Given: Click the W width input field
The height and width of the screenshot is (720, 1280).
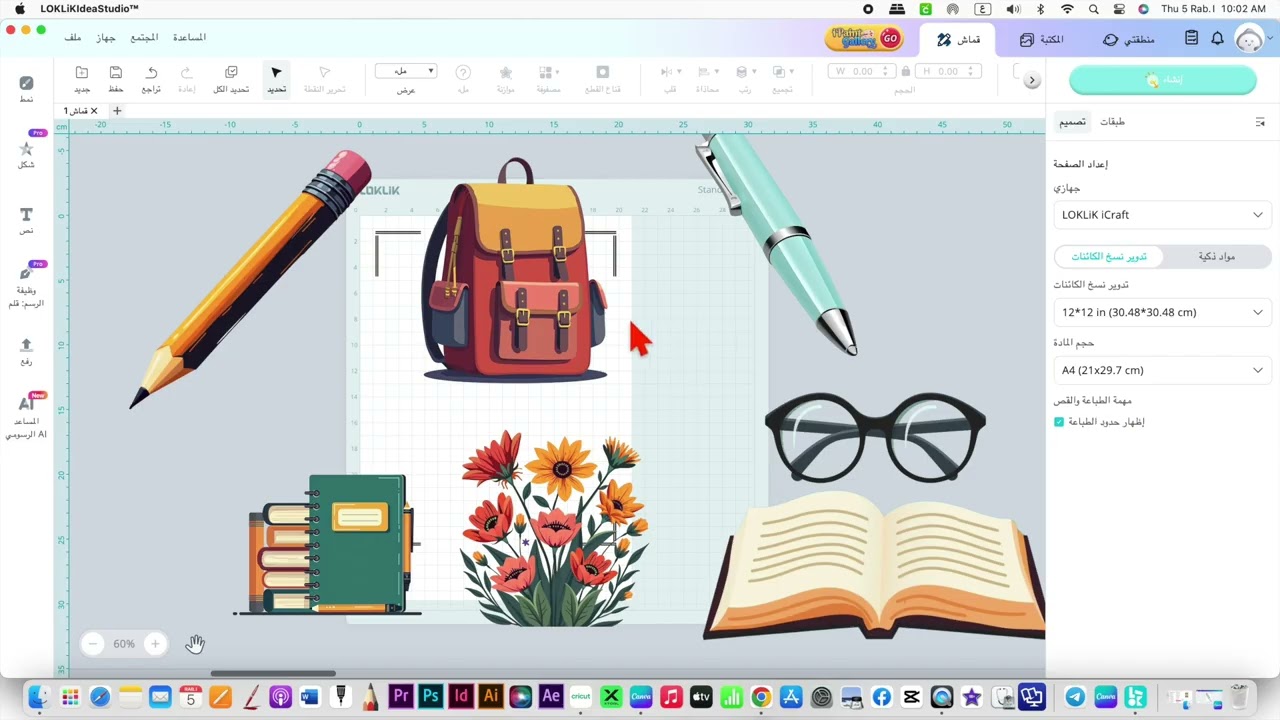Looking at the screenshot, I should [863, 71].
